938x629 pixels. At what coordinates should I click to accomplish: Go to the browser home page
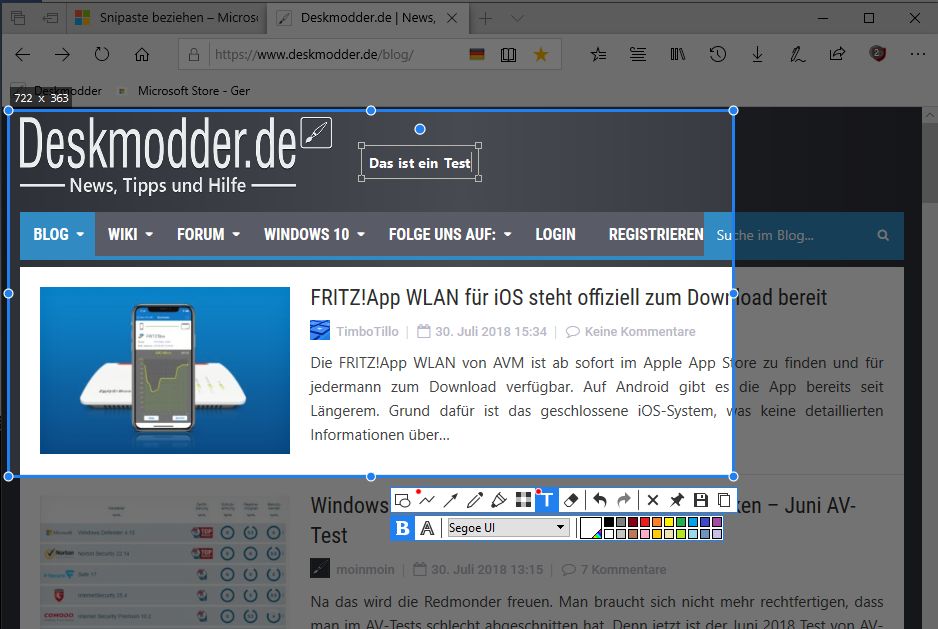(x=142, y=54)
